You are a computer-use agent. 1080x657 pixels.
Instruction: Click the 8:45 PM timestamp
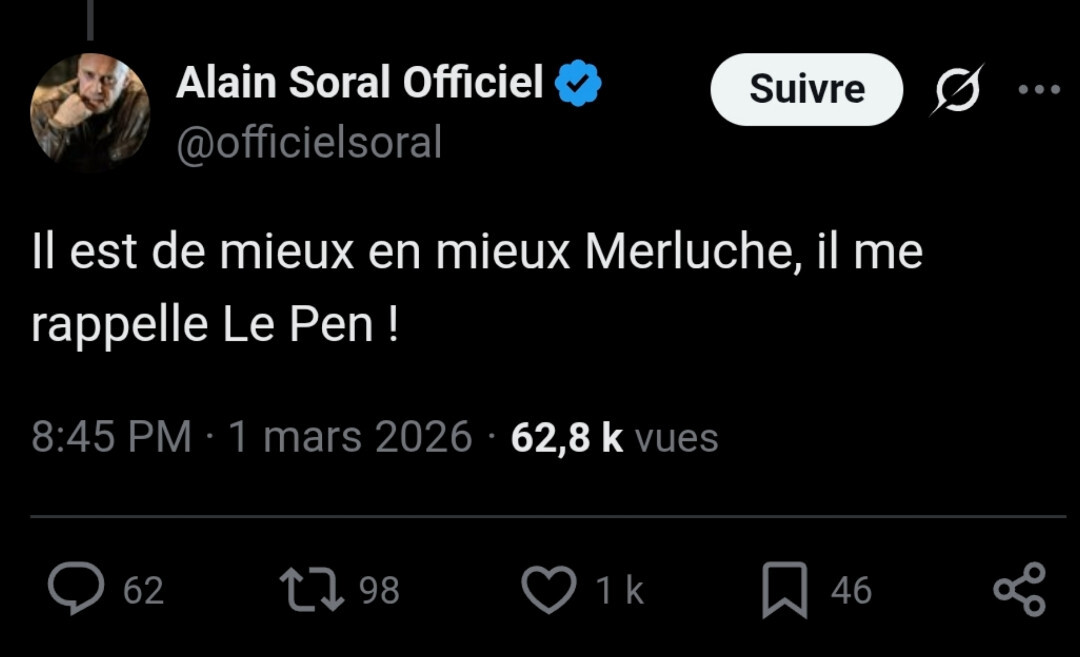[x=111, y=438]
